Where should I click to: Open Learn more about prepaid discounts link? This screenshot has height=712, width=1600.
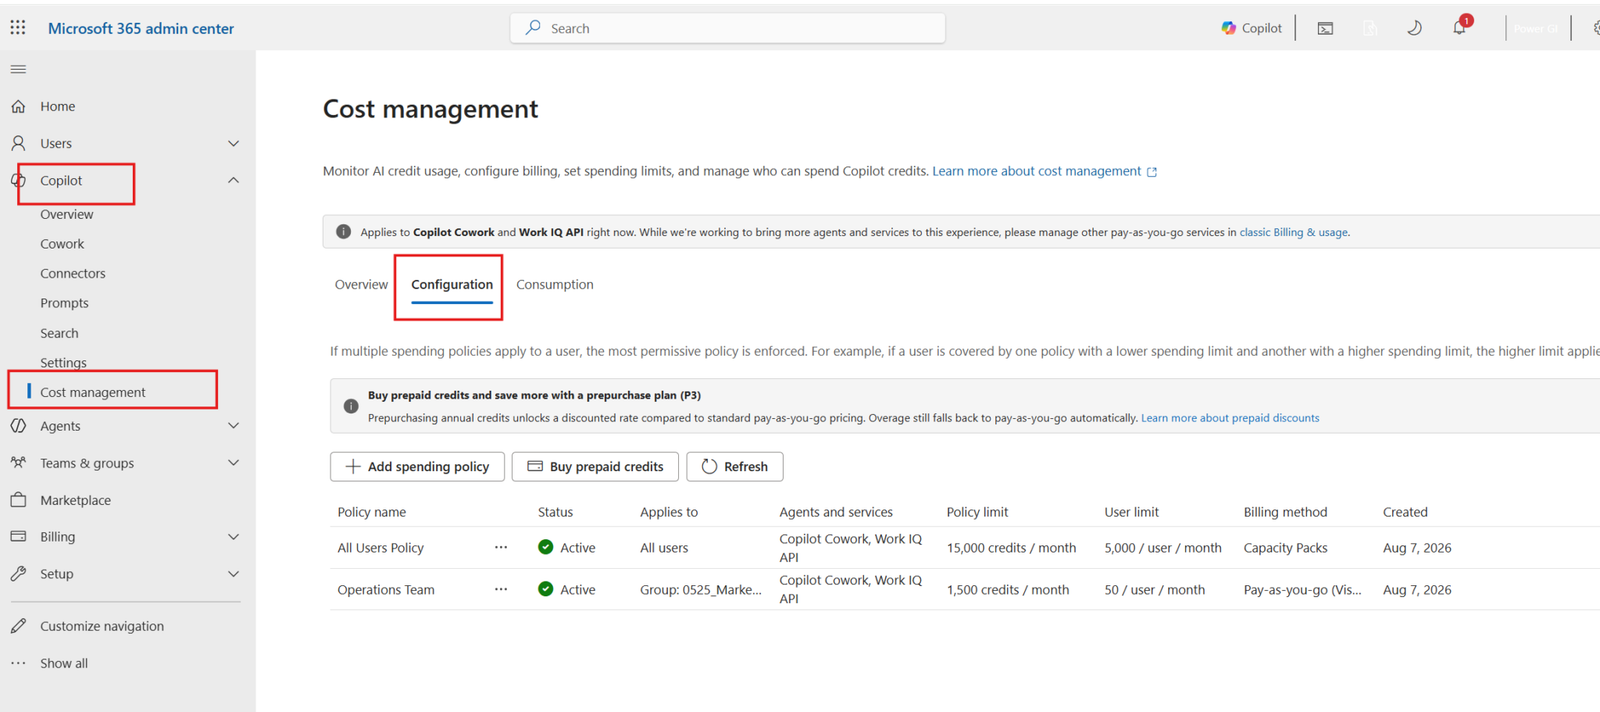pyautogui.click(x=1230, y=418)
